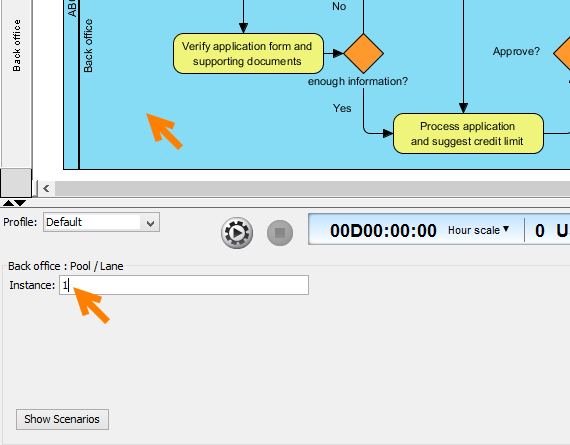The image size is (570, 445).
Task: Start the simulation with the gear play button
Action: (237, 233)
